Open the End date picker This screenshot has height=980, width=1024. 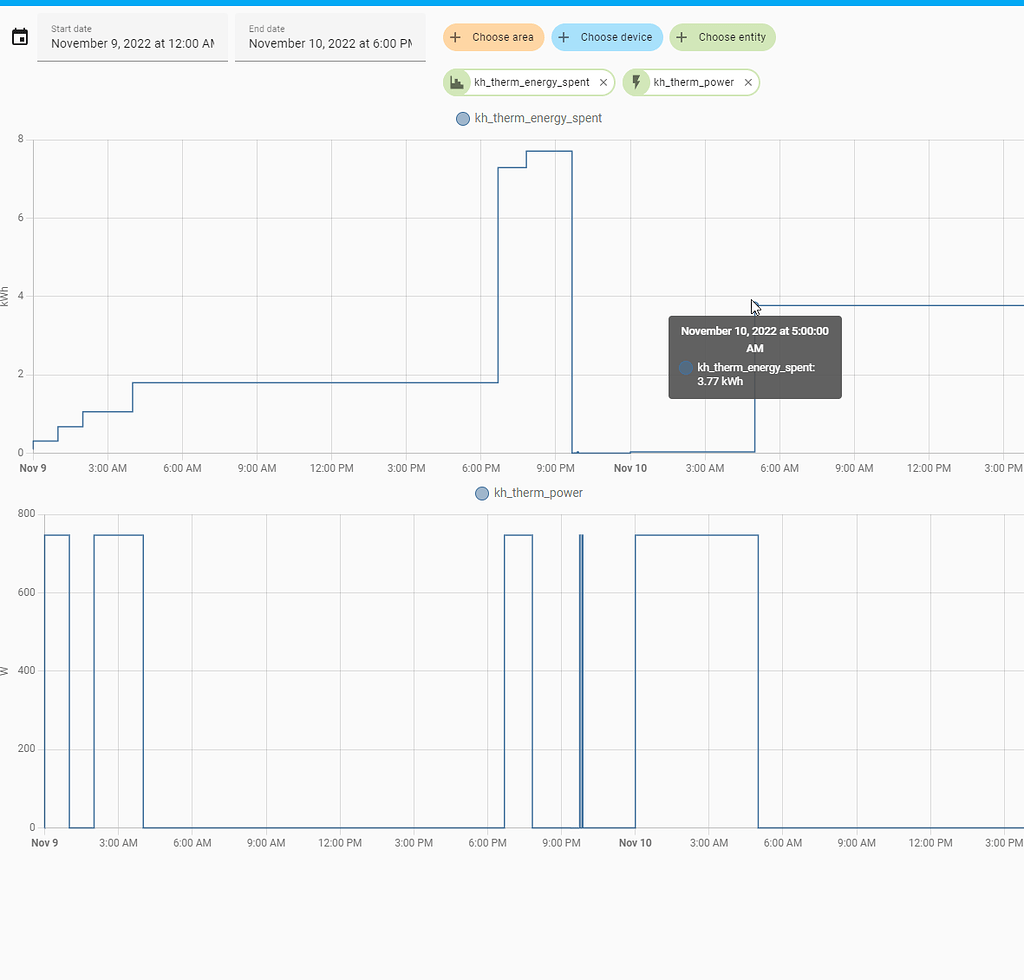[330, 44]
